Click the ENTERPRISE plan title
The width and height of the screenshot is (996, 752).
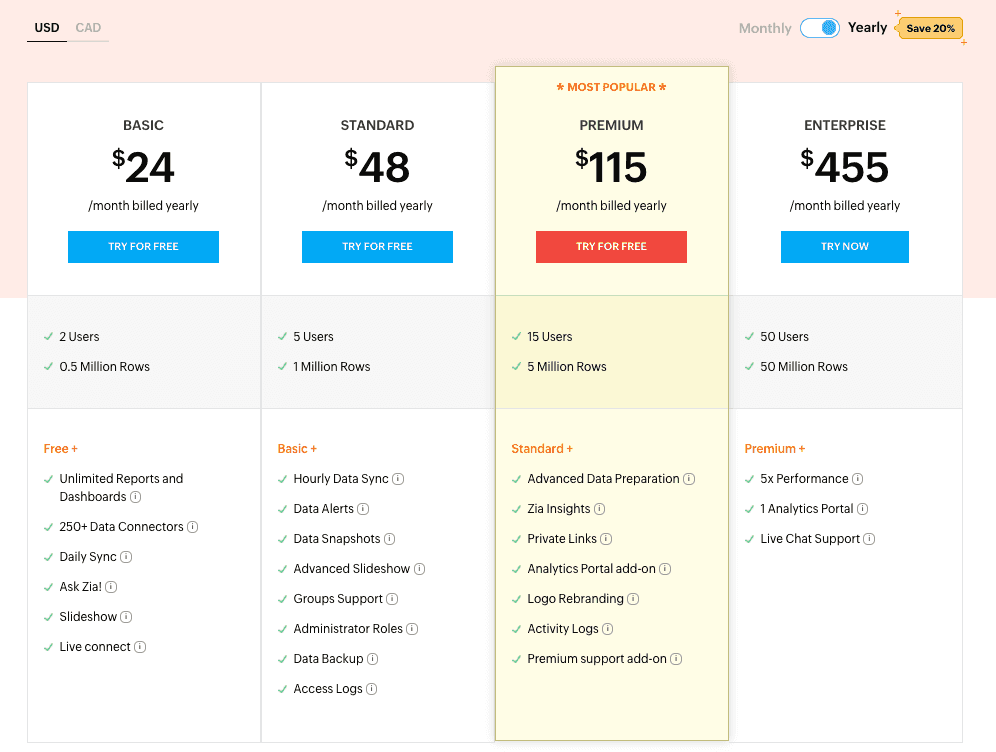point(845,125)
